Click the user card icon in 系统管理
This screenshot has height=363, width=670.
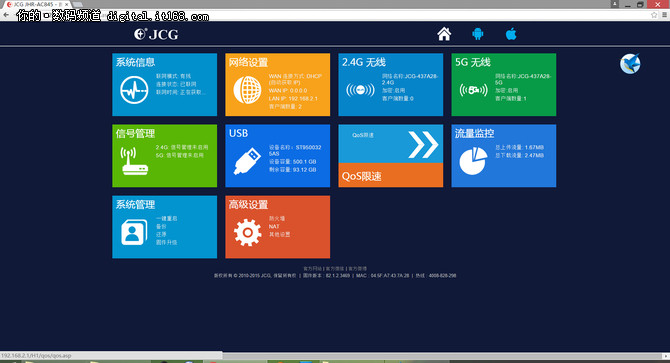coord(134,232)
